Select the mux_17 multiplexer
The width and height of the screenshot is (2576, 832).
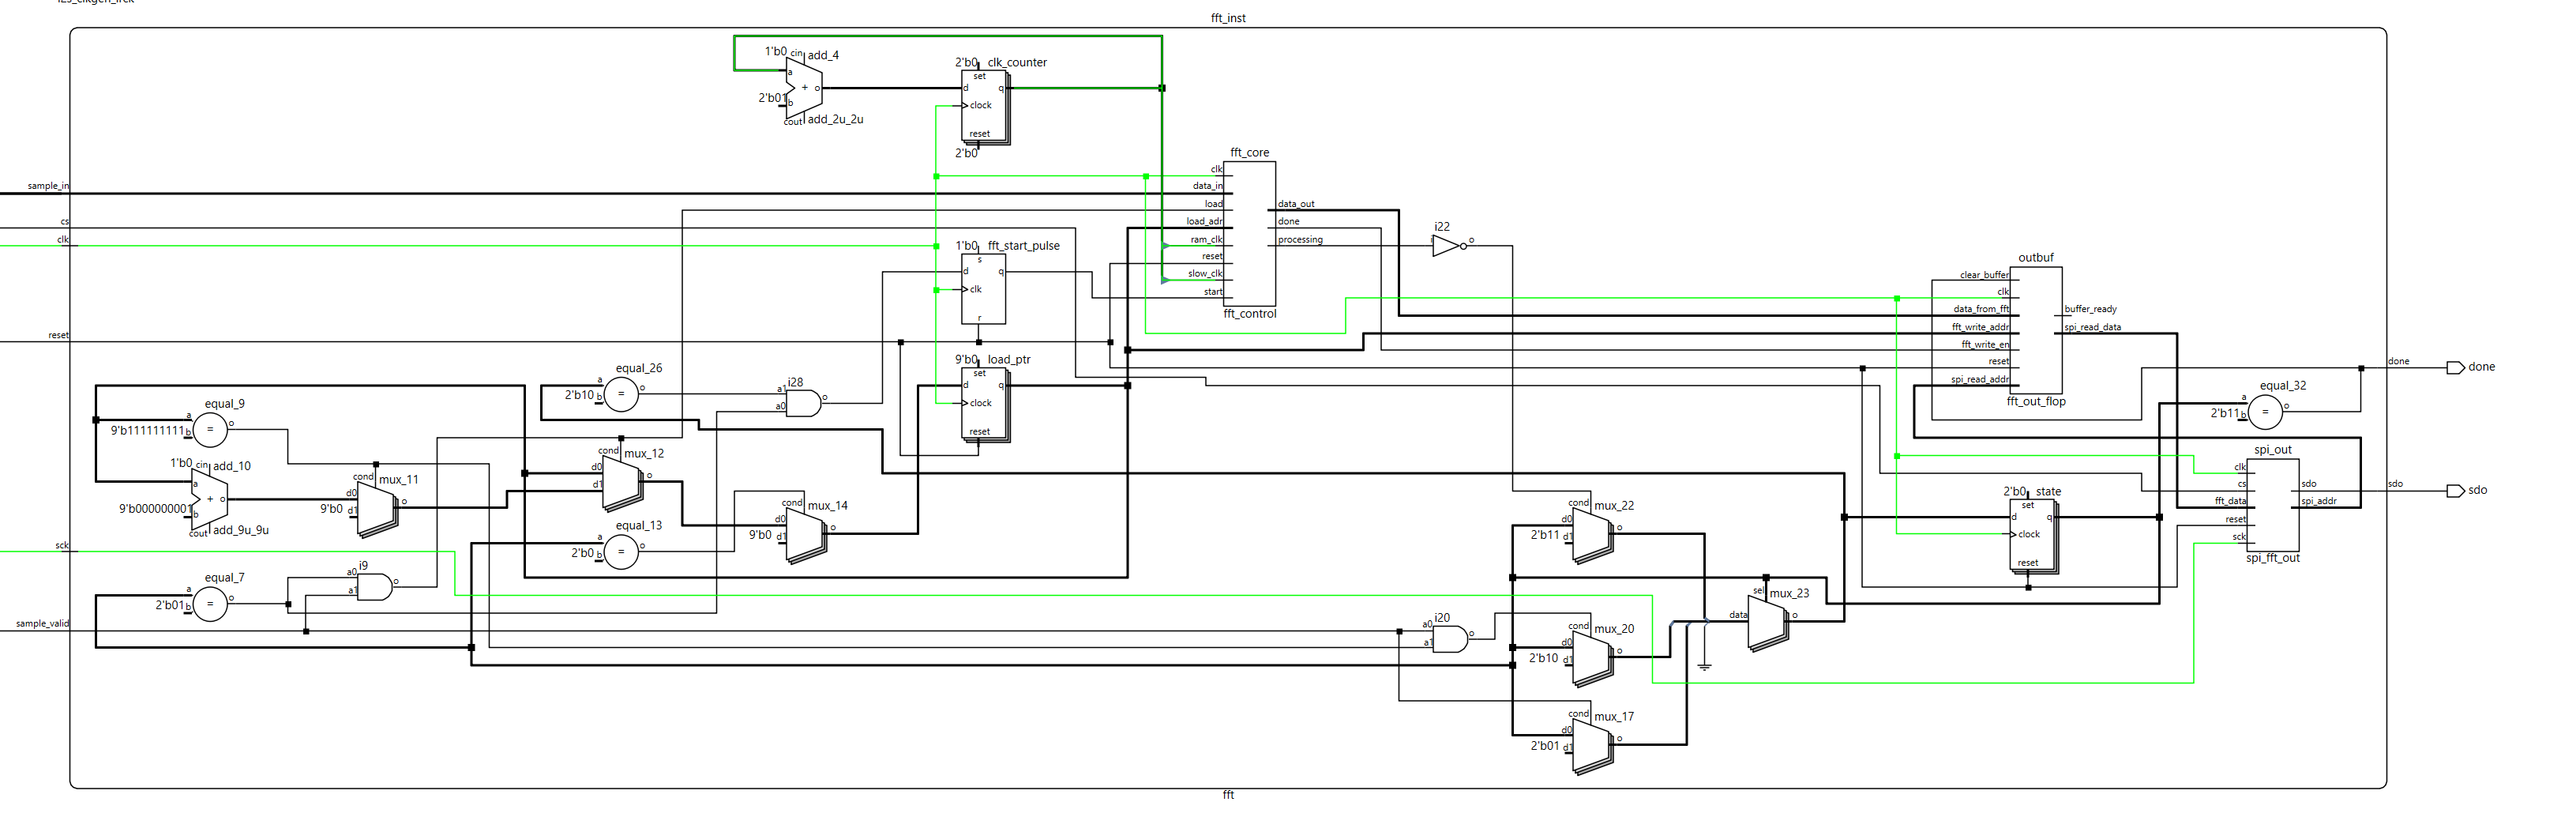[x=1591, y=746]
